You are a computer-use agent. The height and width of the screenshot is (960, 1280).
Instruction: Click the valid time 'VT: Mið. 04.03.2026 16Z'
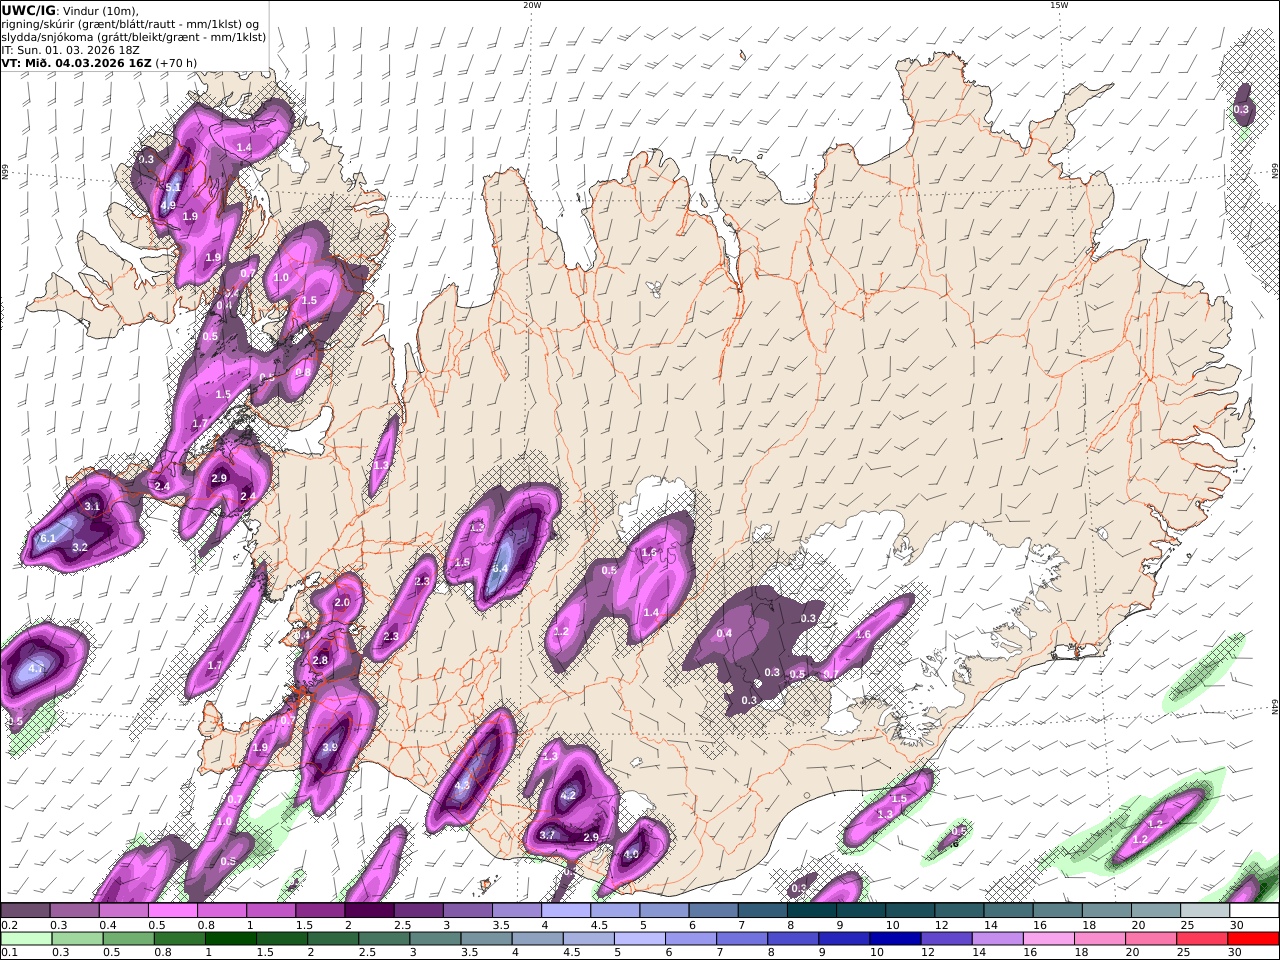click(x=77, y=63)
